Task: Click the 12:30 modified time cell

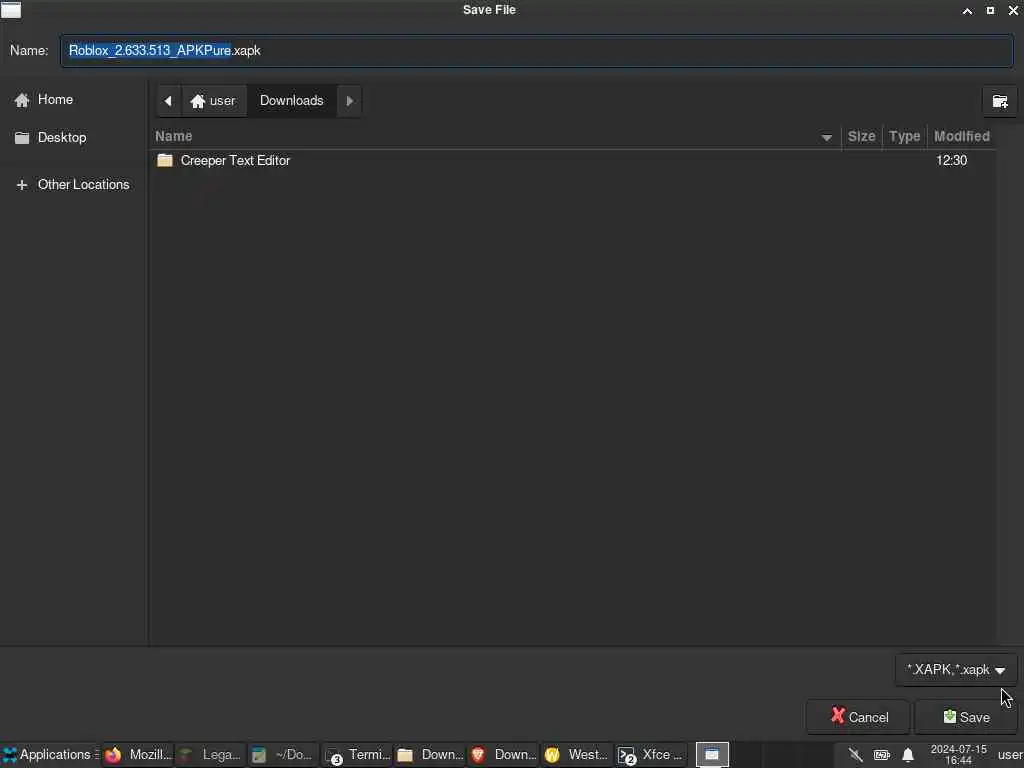Action: click(951, 160)
